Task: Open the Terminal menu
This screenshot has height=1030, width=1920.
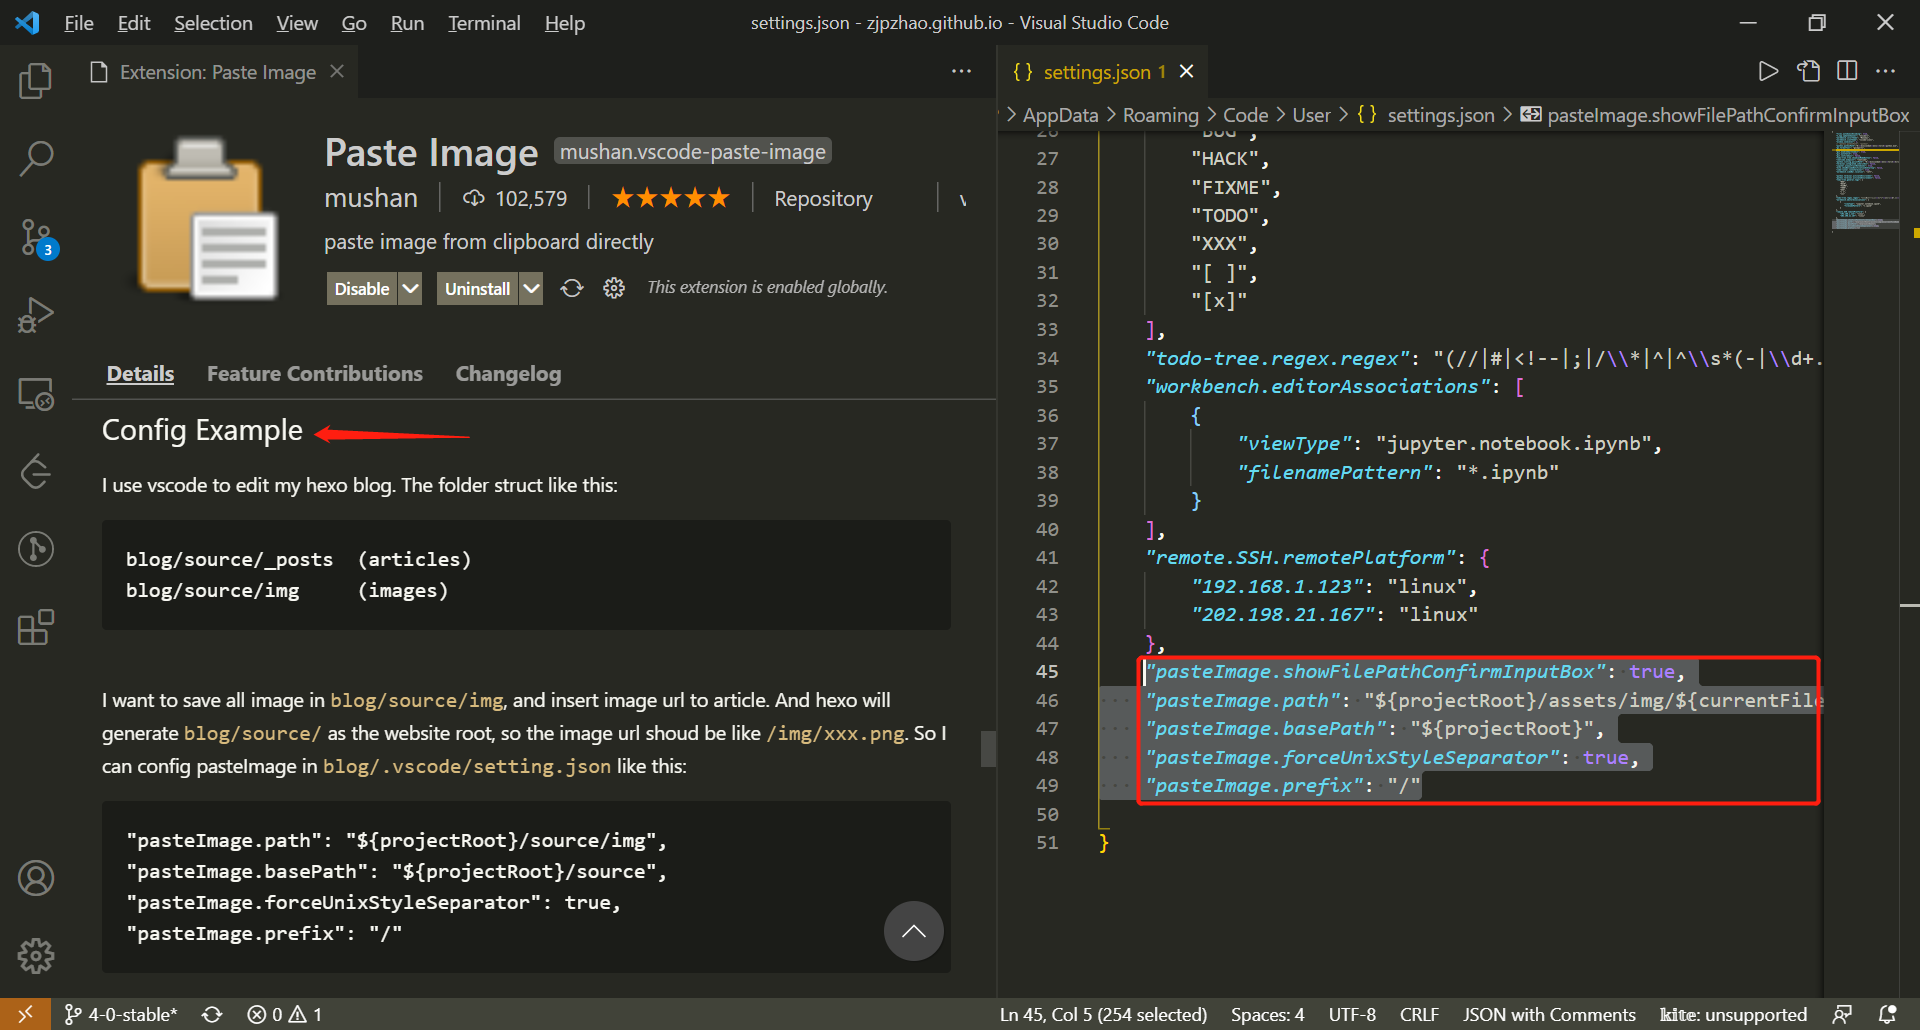Action: point(484,23)
